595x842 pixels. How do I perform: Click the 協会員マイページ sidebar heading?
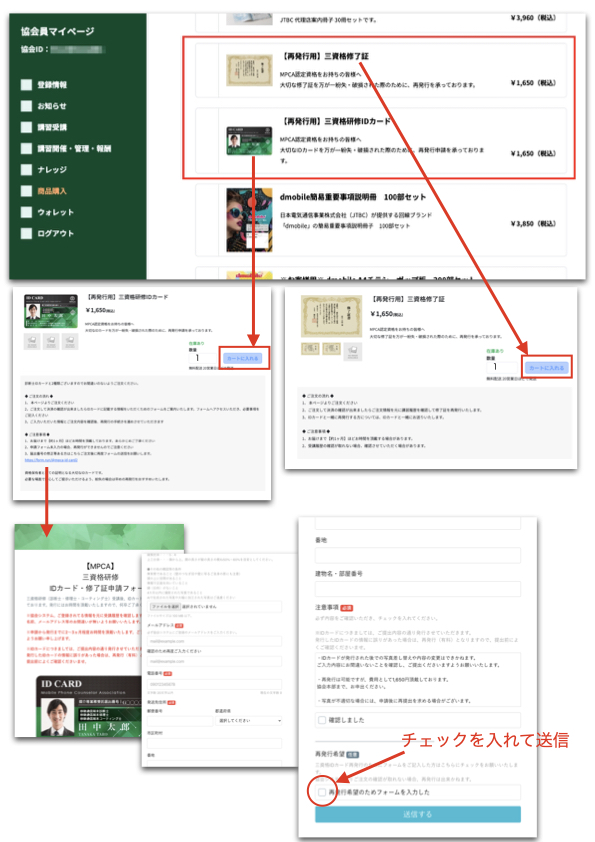(57, 31)
